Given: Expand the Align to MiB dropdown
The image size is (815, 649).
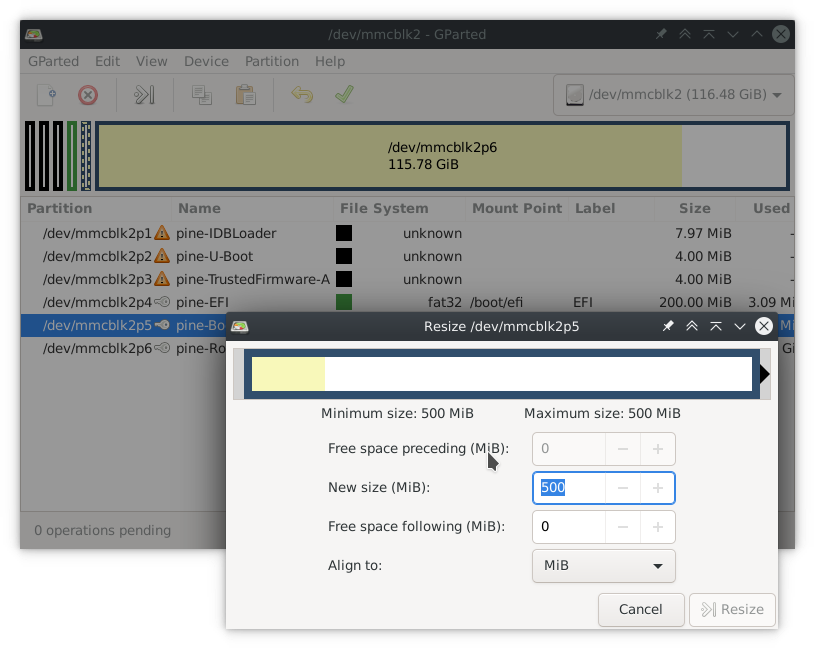Looking at the screenshot, I should point(603,566).
